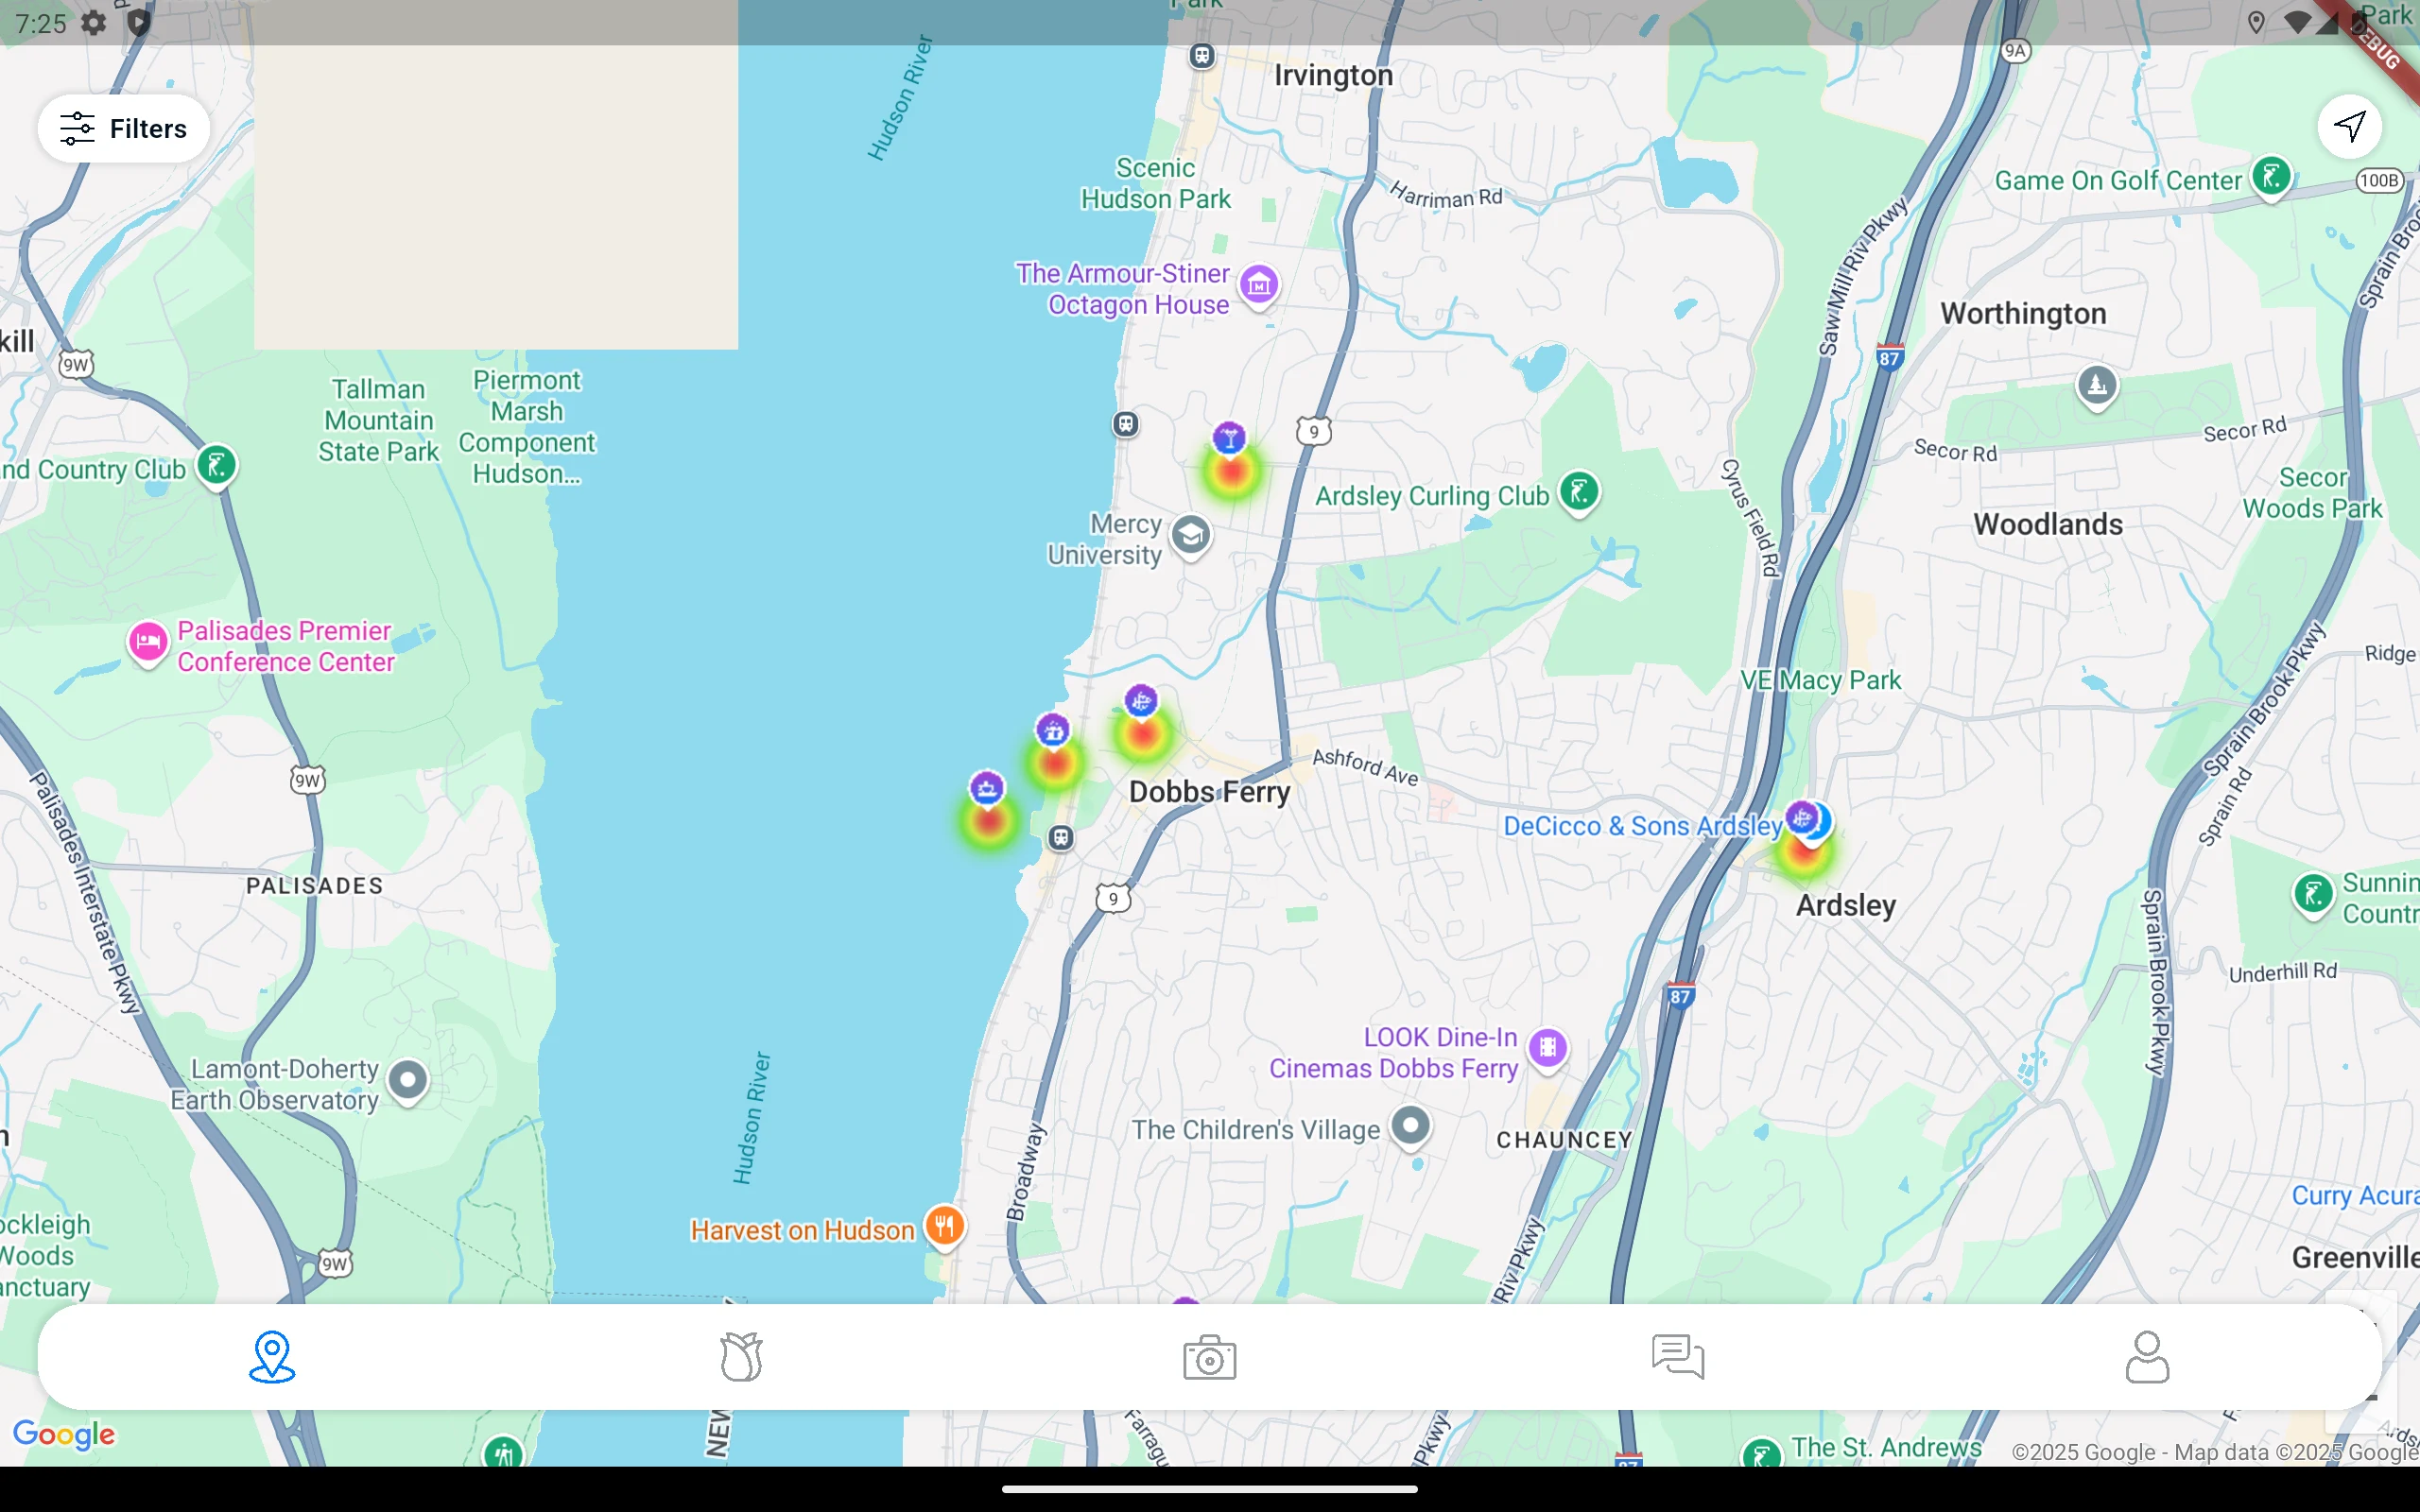The height and width of the screenshot is (1512, 2420).
Task: Select the Ardsley Curling Club pin
Action: [x=1580, y=493]
